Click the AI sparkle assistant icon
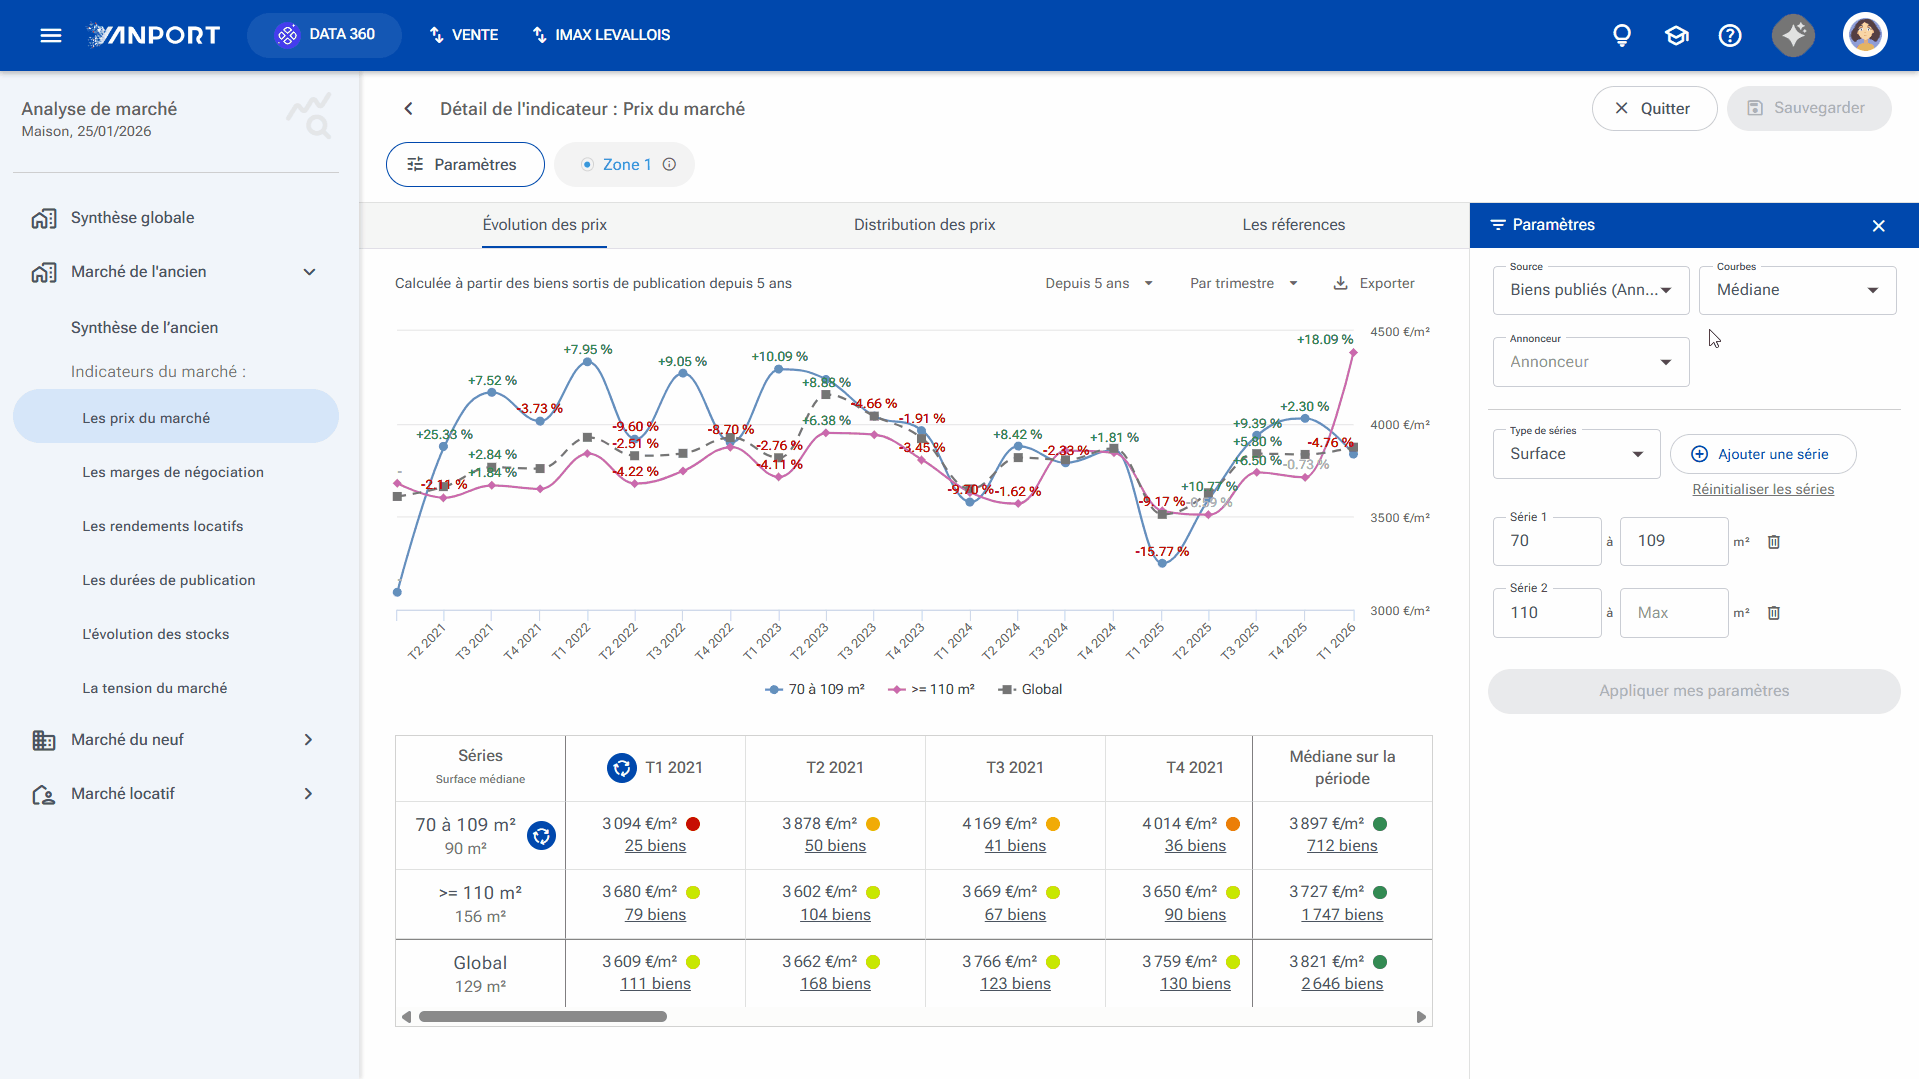Viewport: 1919px width, 1079px height. point(1794,35)
